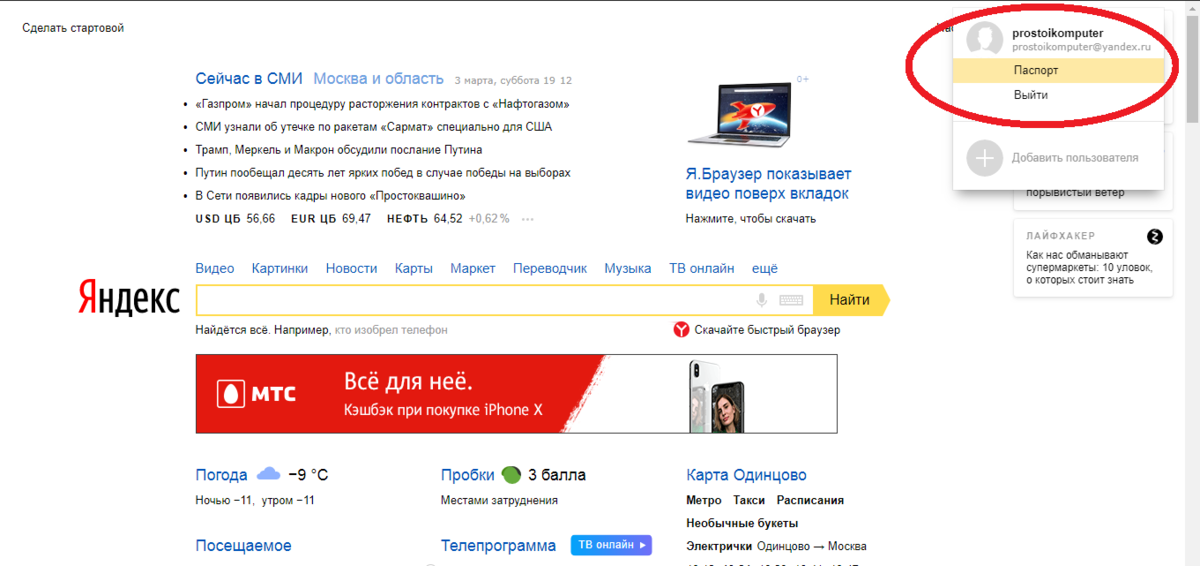Select Паспорт in the account menu
The image size is (1200, 566).
click(1058, 71)
